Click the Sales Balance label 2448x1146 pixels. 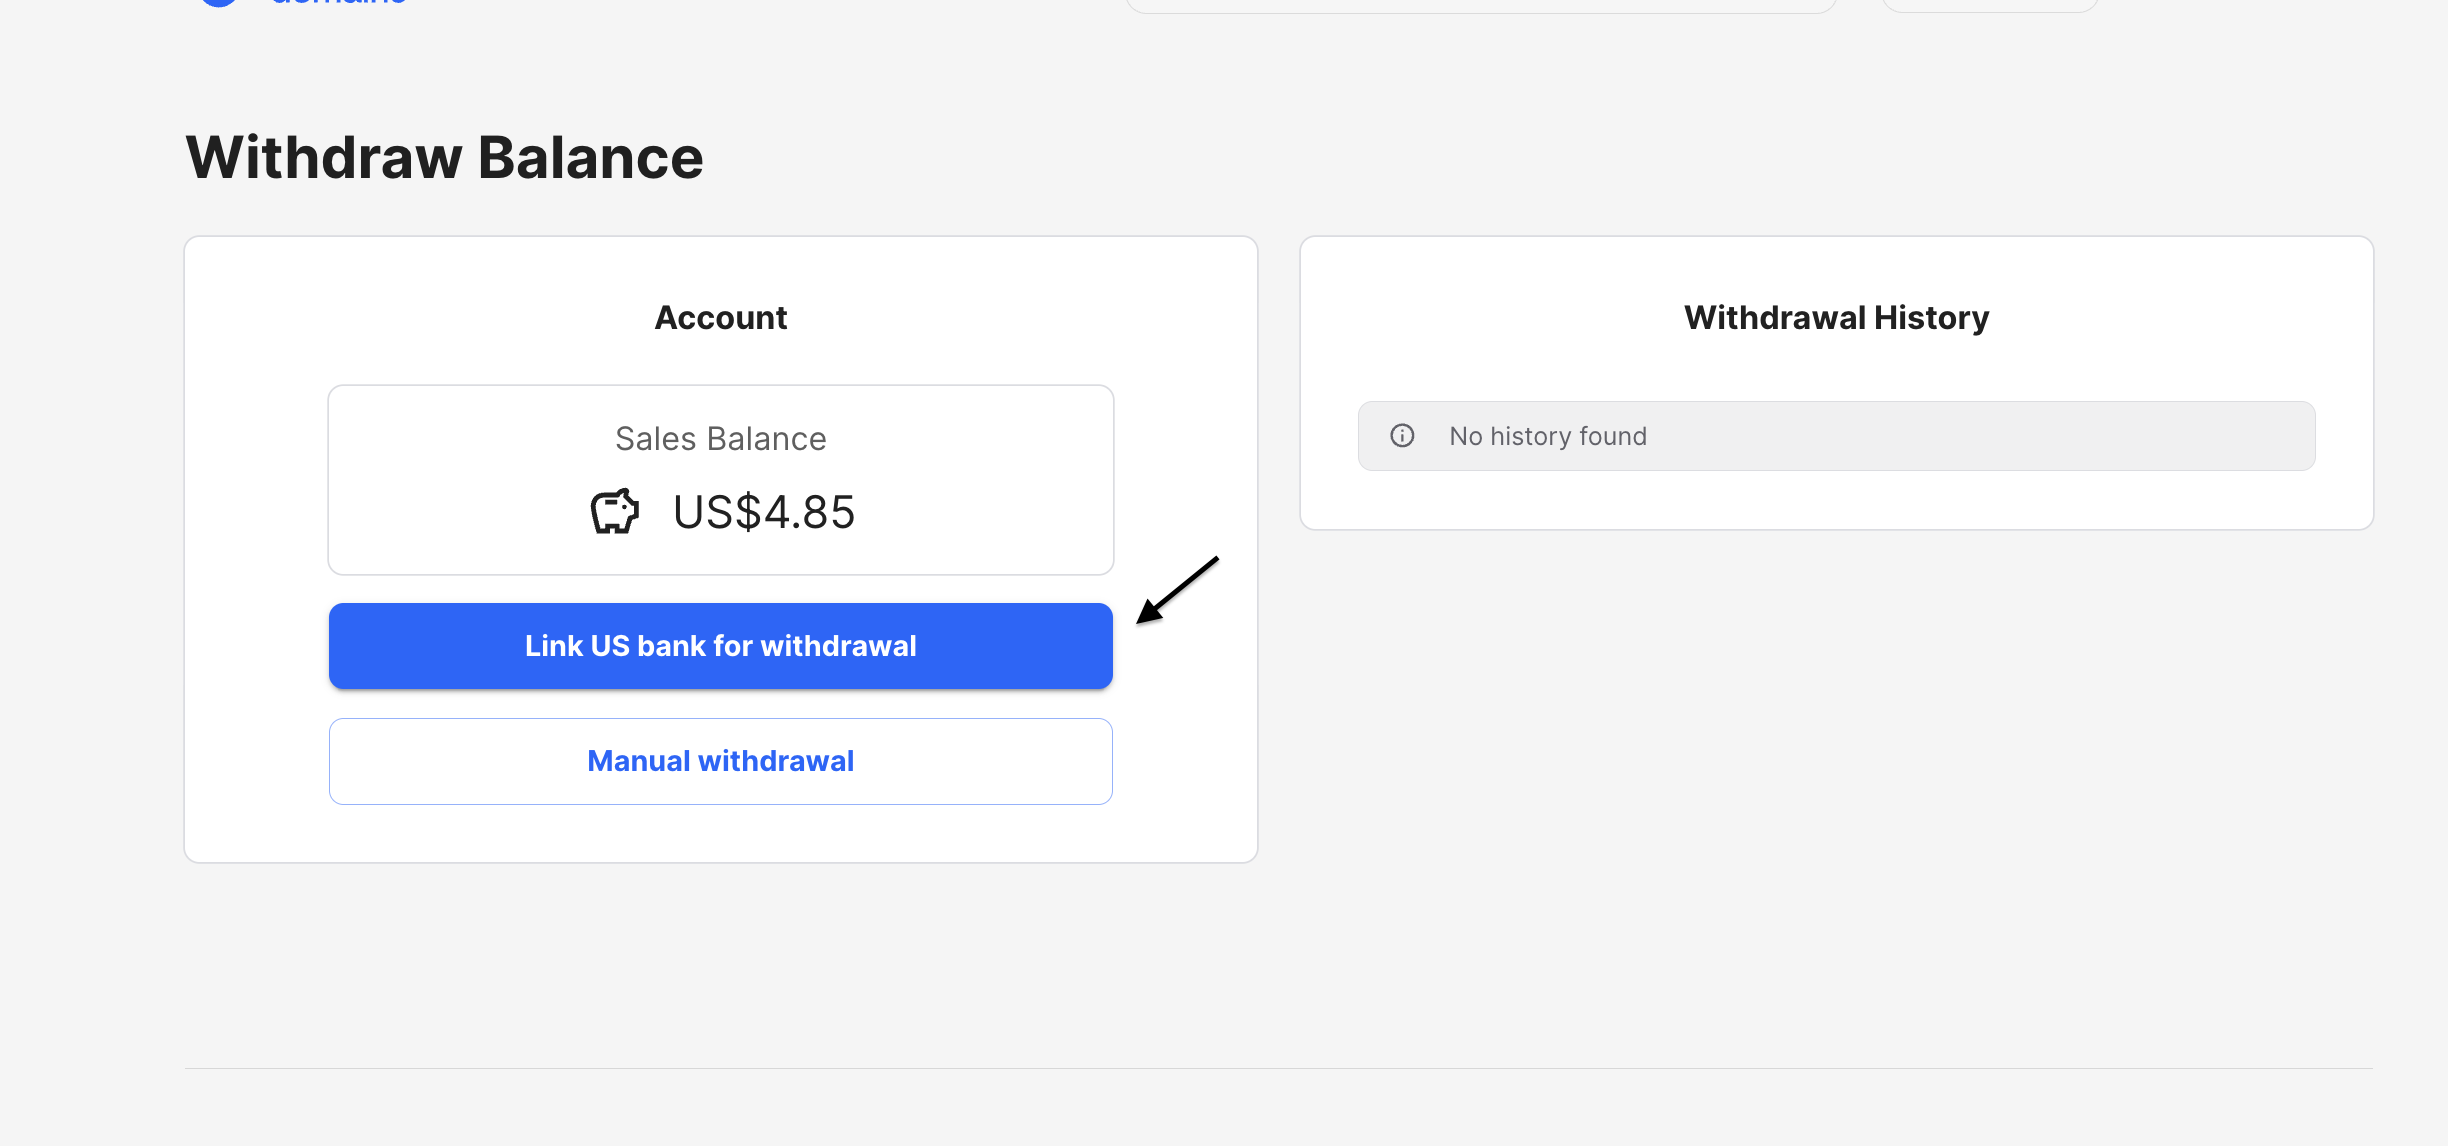(x=720, y=439)
